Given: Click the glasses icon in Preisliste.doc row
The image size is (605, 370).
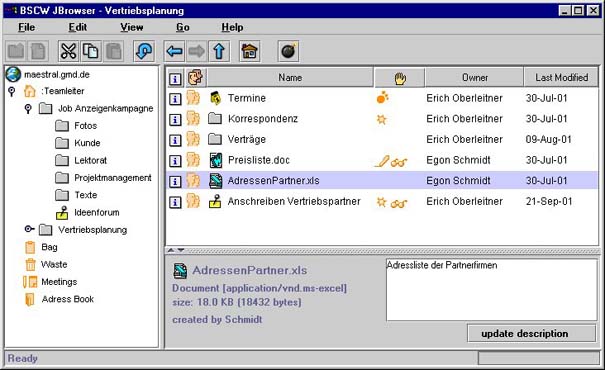Looking at the screenshot, I should click(x=399, y=162).
